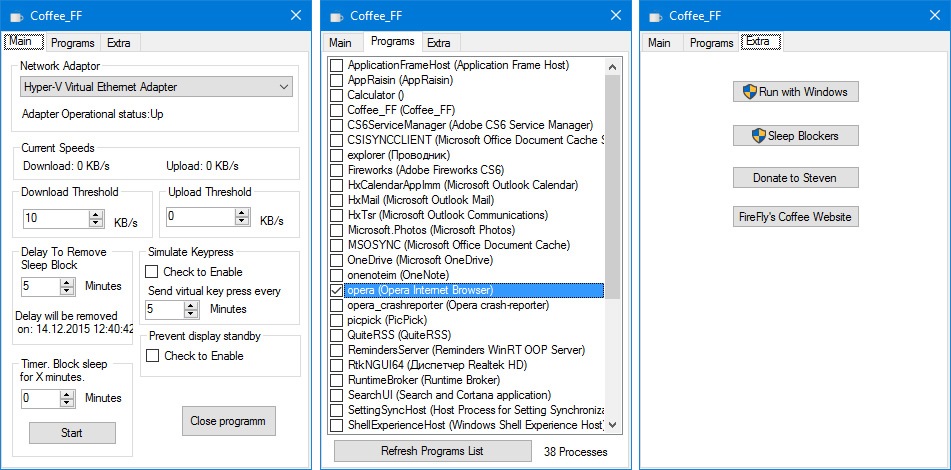Click the Timer minutes input field

[41, 399]
